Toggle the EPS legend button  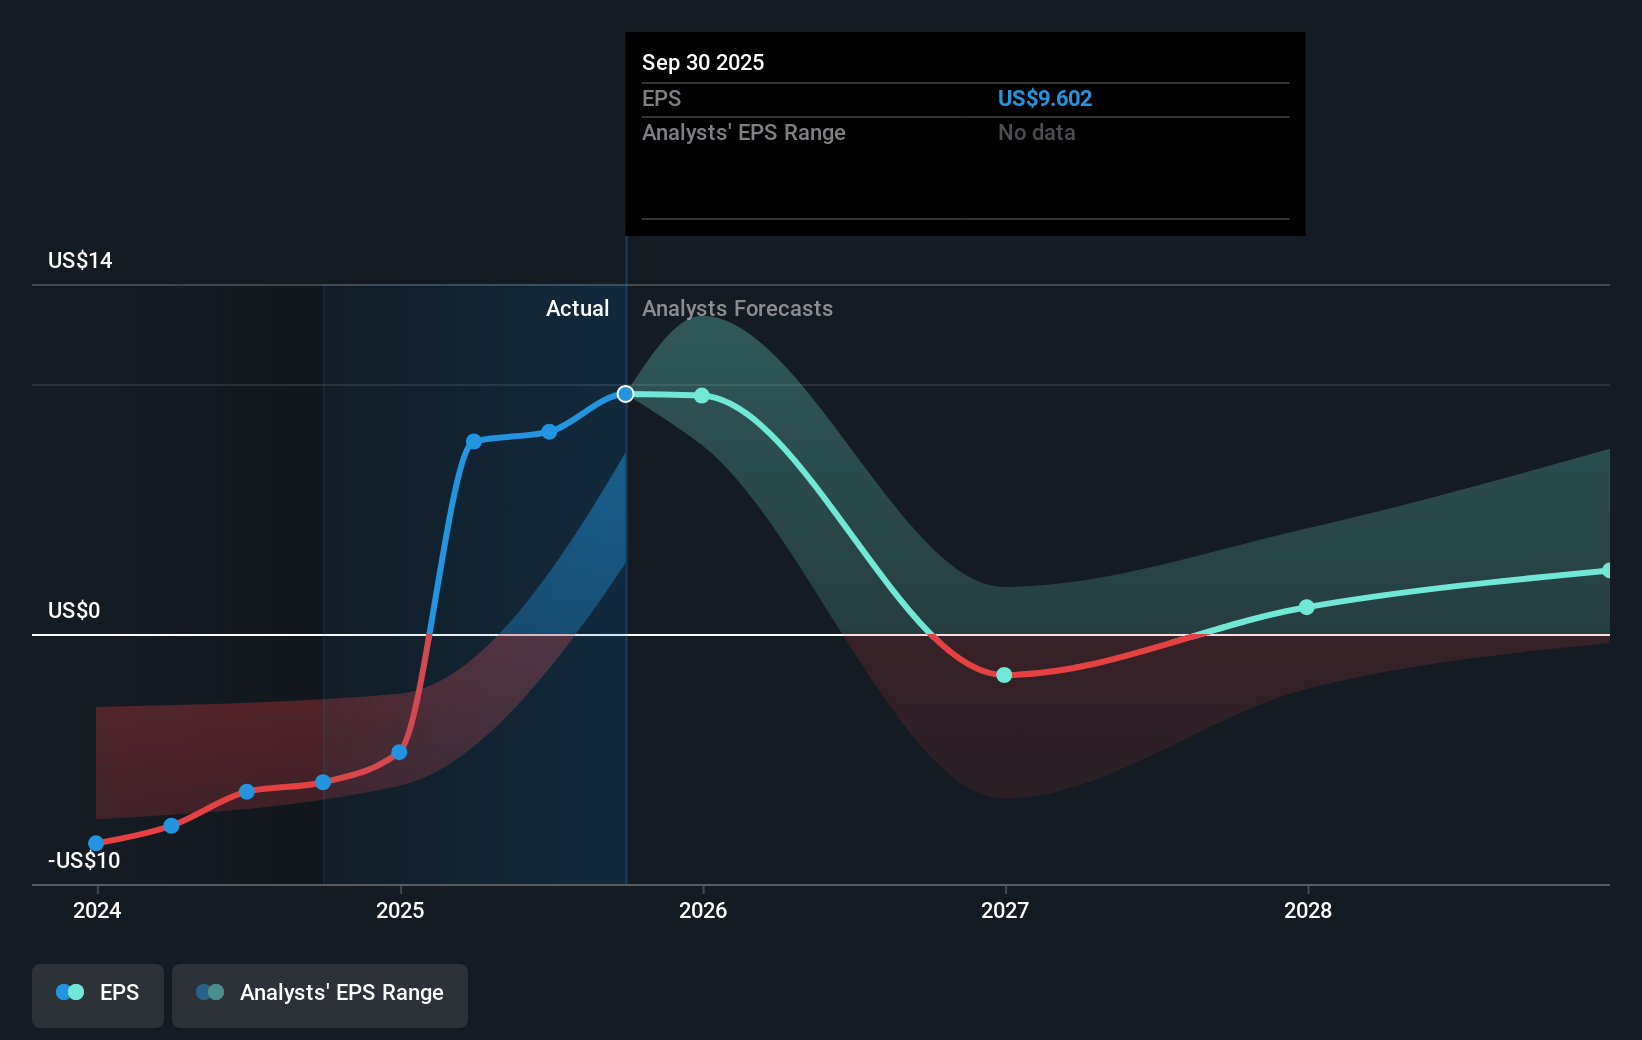(x=98, y=994)
